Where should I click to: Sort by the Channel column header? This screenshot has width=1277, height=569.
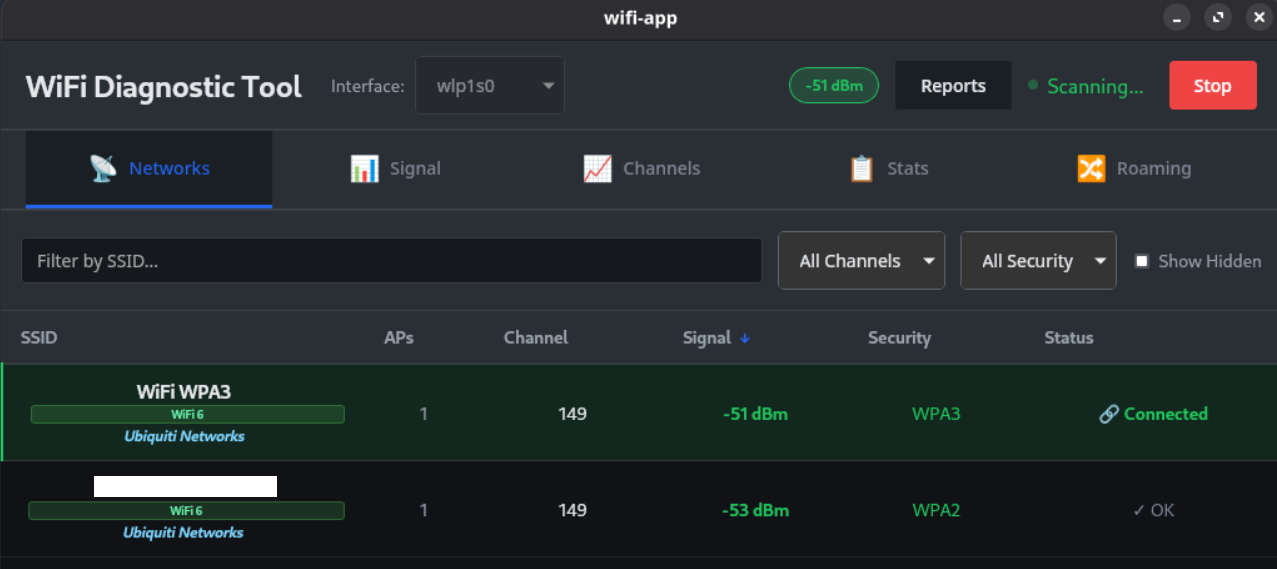[x=536, y=338]
